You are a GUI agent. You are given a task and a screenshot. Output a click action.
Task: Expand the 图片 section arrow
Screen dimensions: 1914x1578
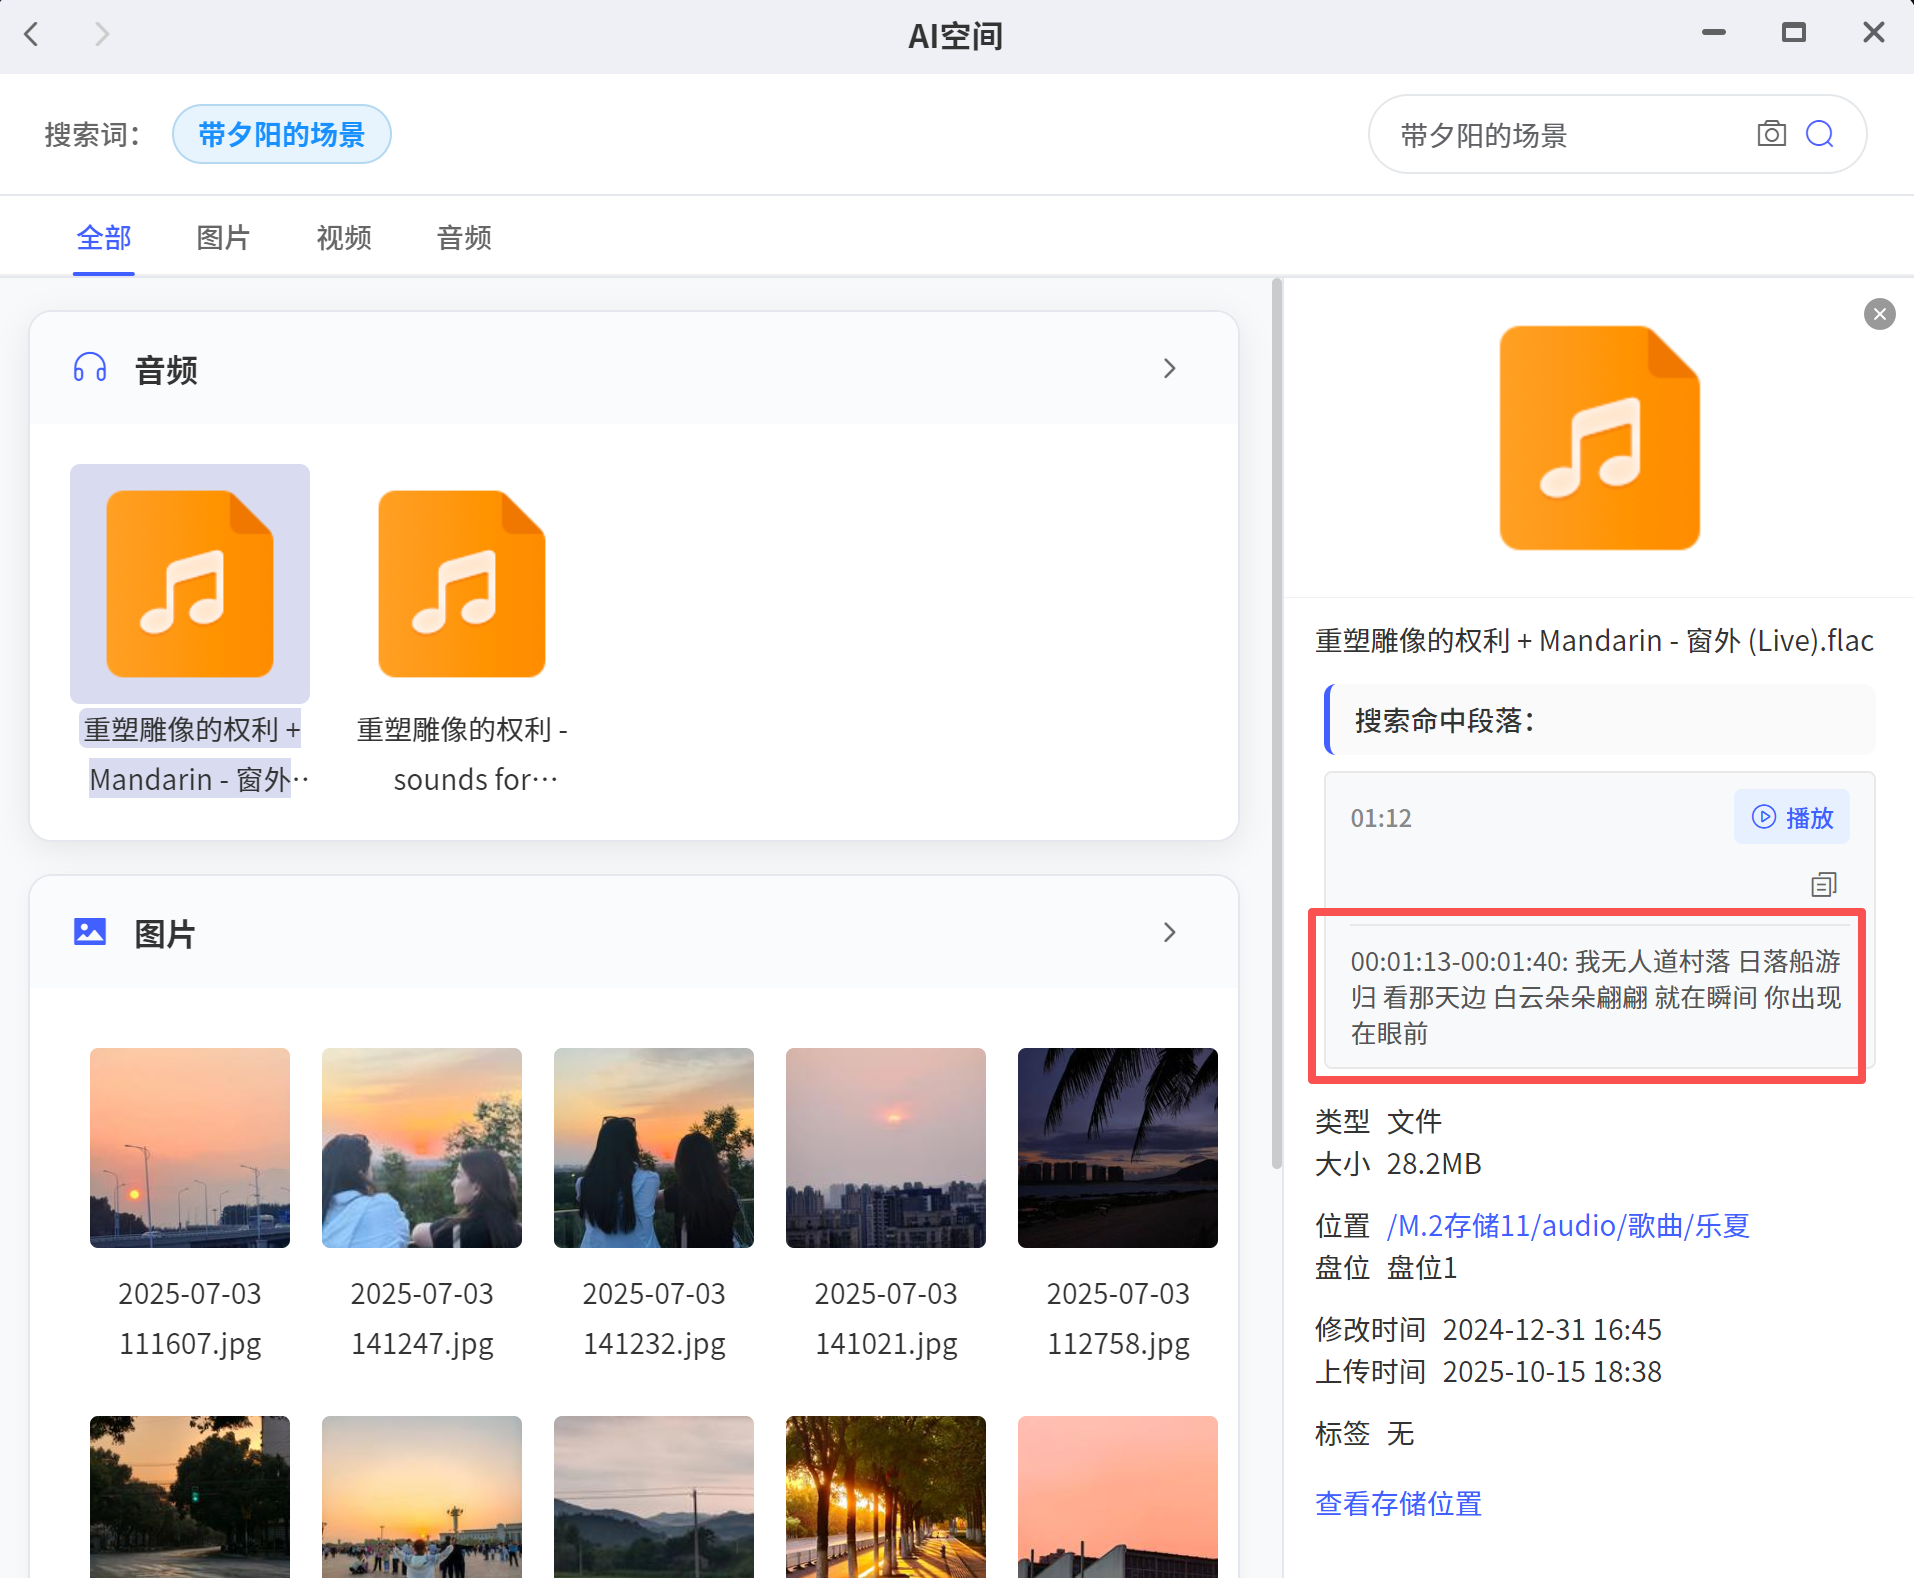(x=1169, y=933)
